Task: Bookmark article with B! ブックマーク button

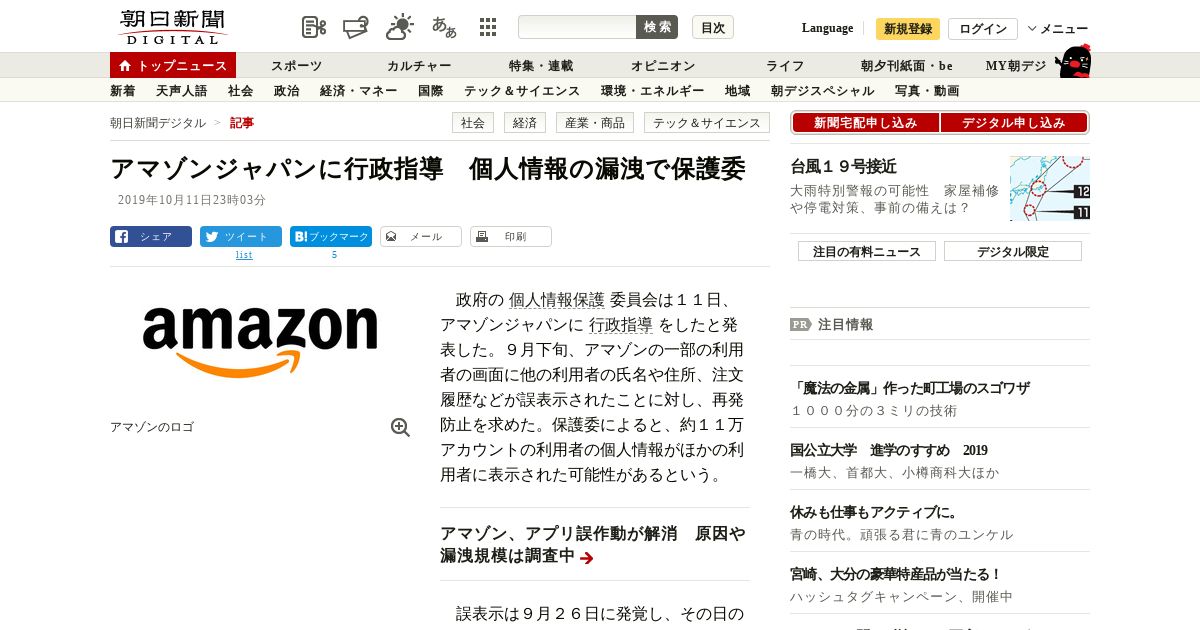Action: 331,237
